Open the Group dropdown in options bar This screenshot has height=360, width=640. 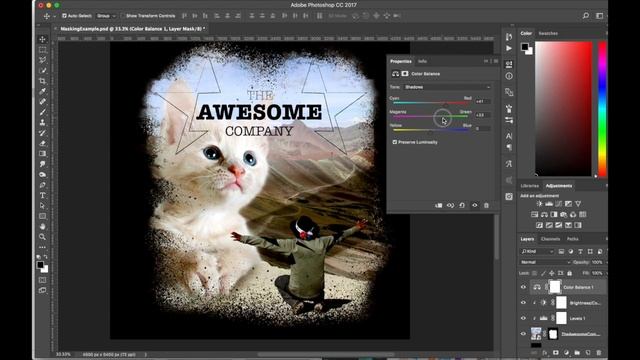point(106,16)
